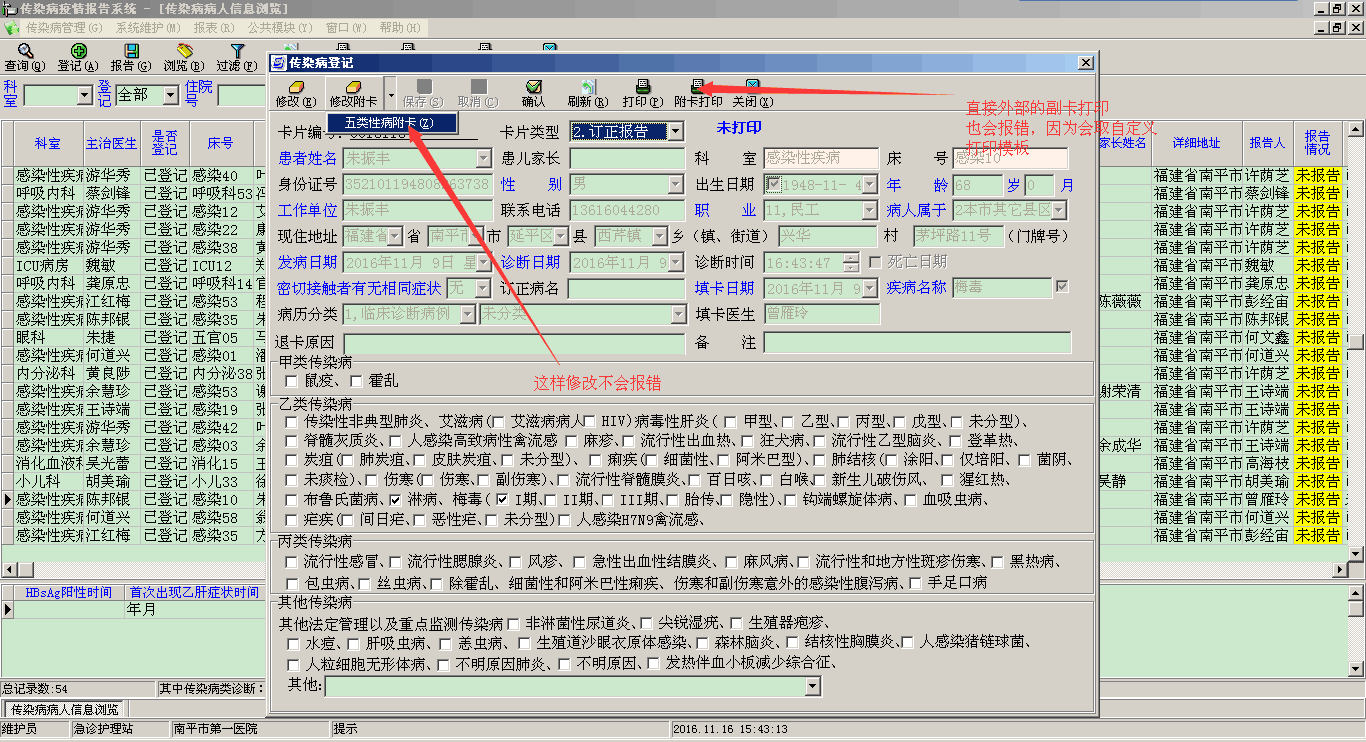Click the 打印 printer icon

(x=642, y=87)
